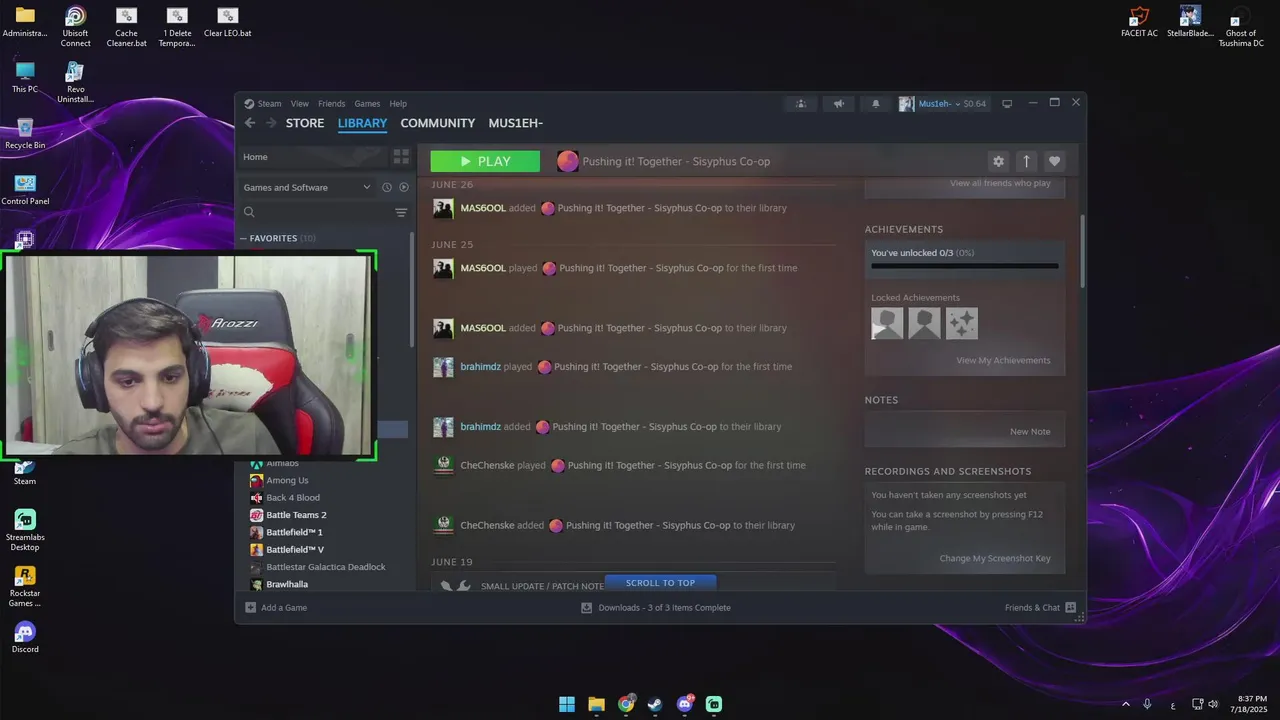Open Windows Start button on taskbar
The image size is (1280, 720).
(567, 704)
